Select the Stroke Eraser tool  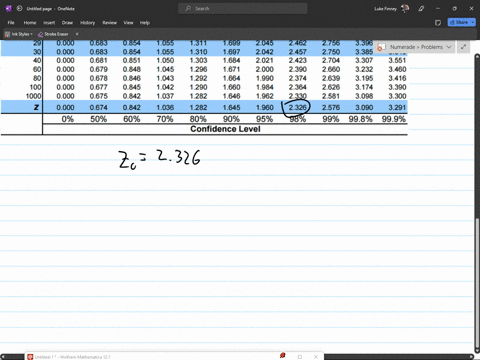tap(53, 34)
